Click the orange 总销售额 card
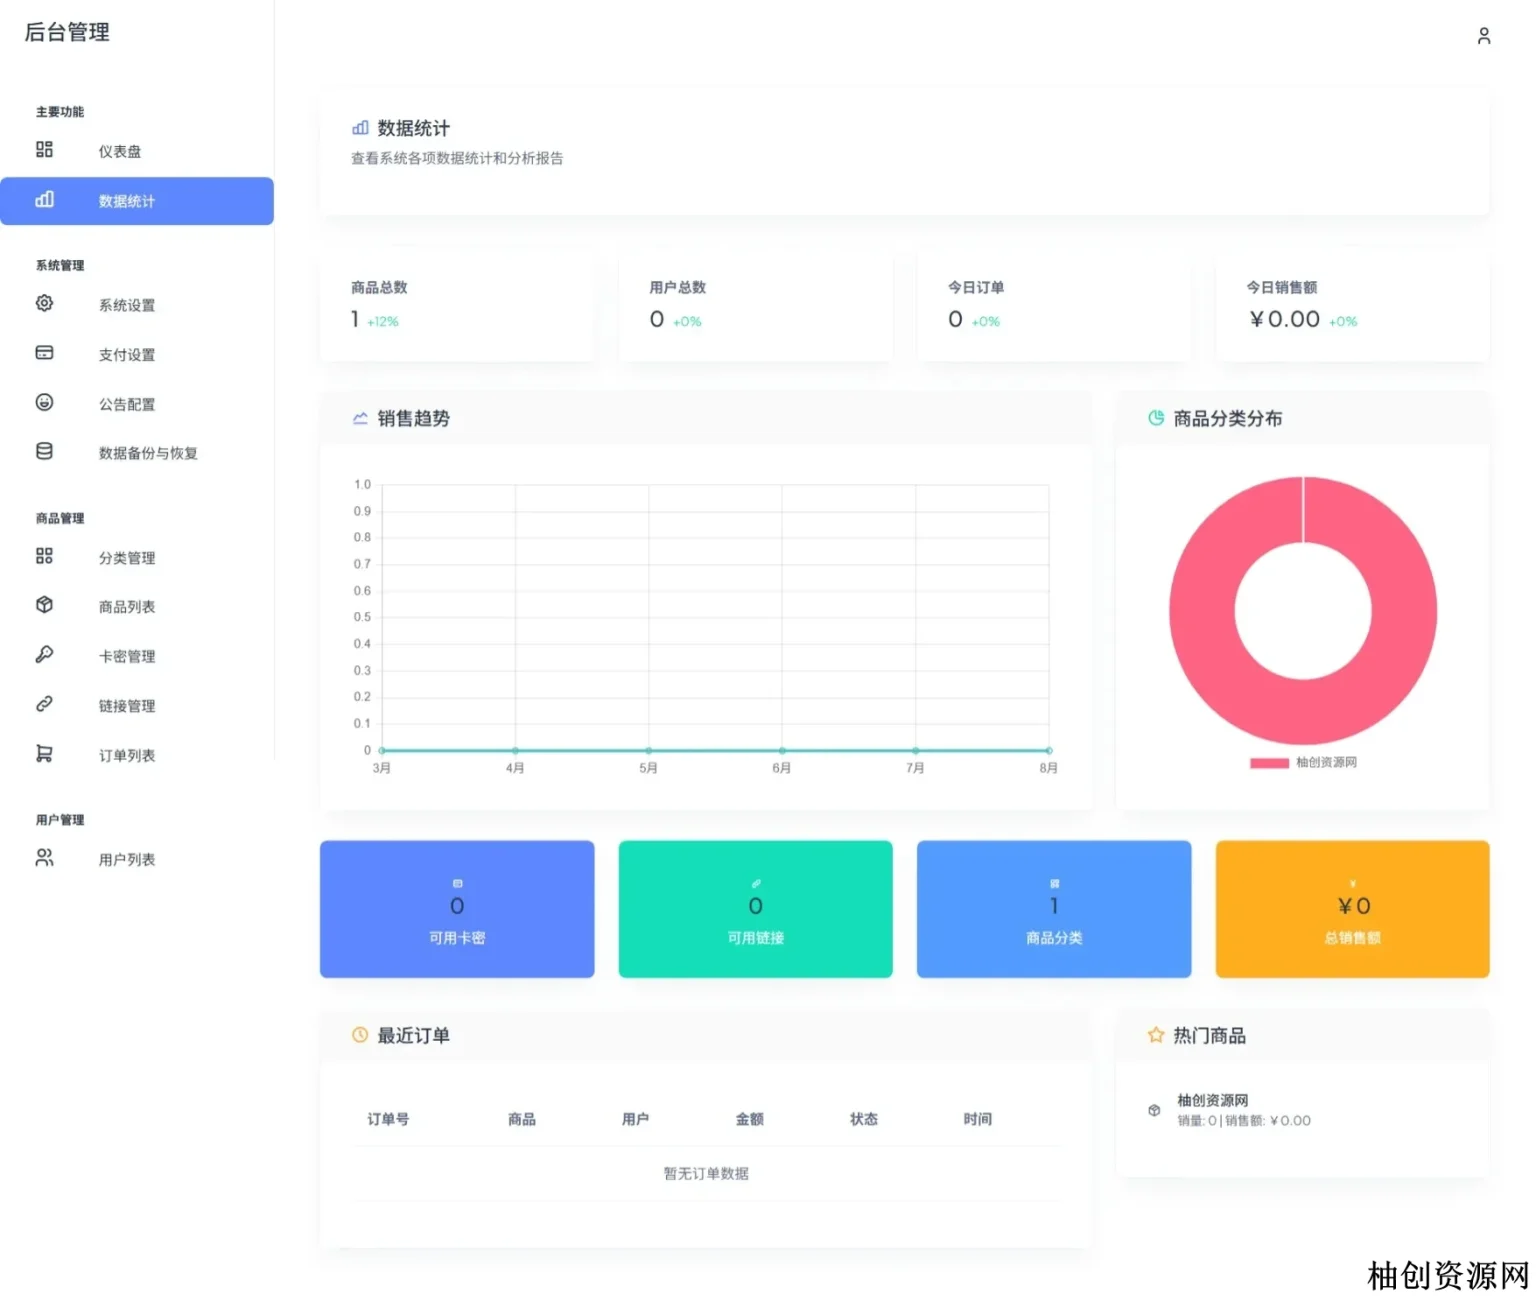The width and height of the screenshot is (1536, 1301). pyautogui.click(x=1352, y=909)
